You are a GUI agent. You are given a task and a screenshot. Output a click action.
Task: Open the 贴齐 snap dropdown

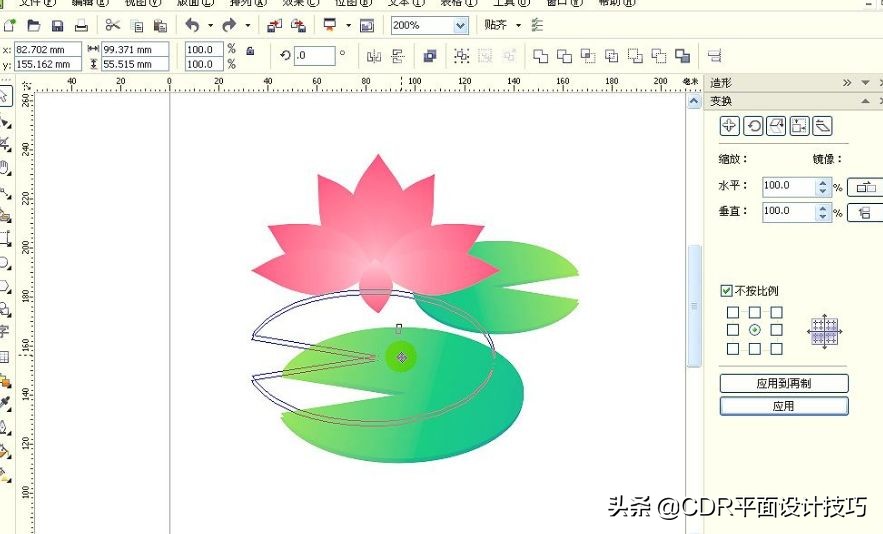tap(518, 25)
